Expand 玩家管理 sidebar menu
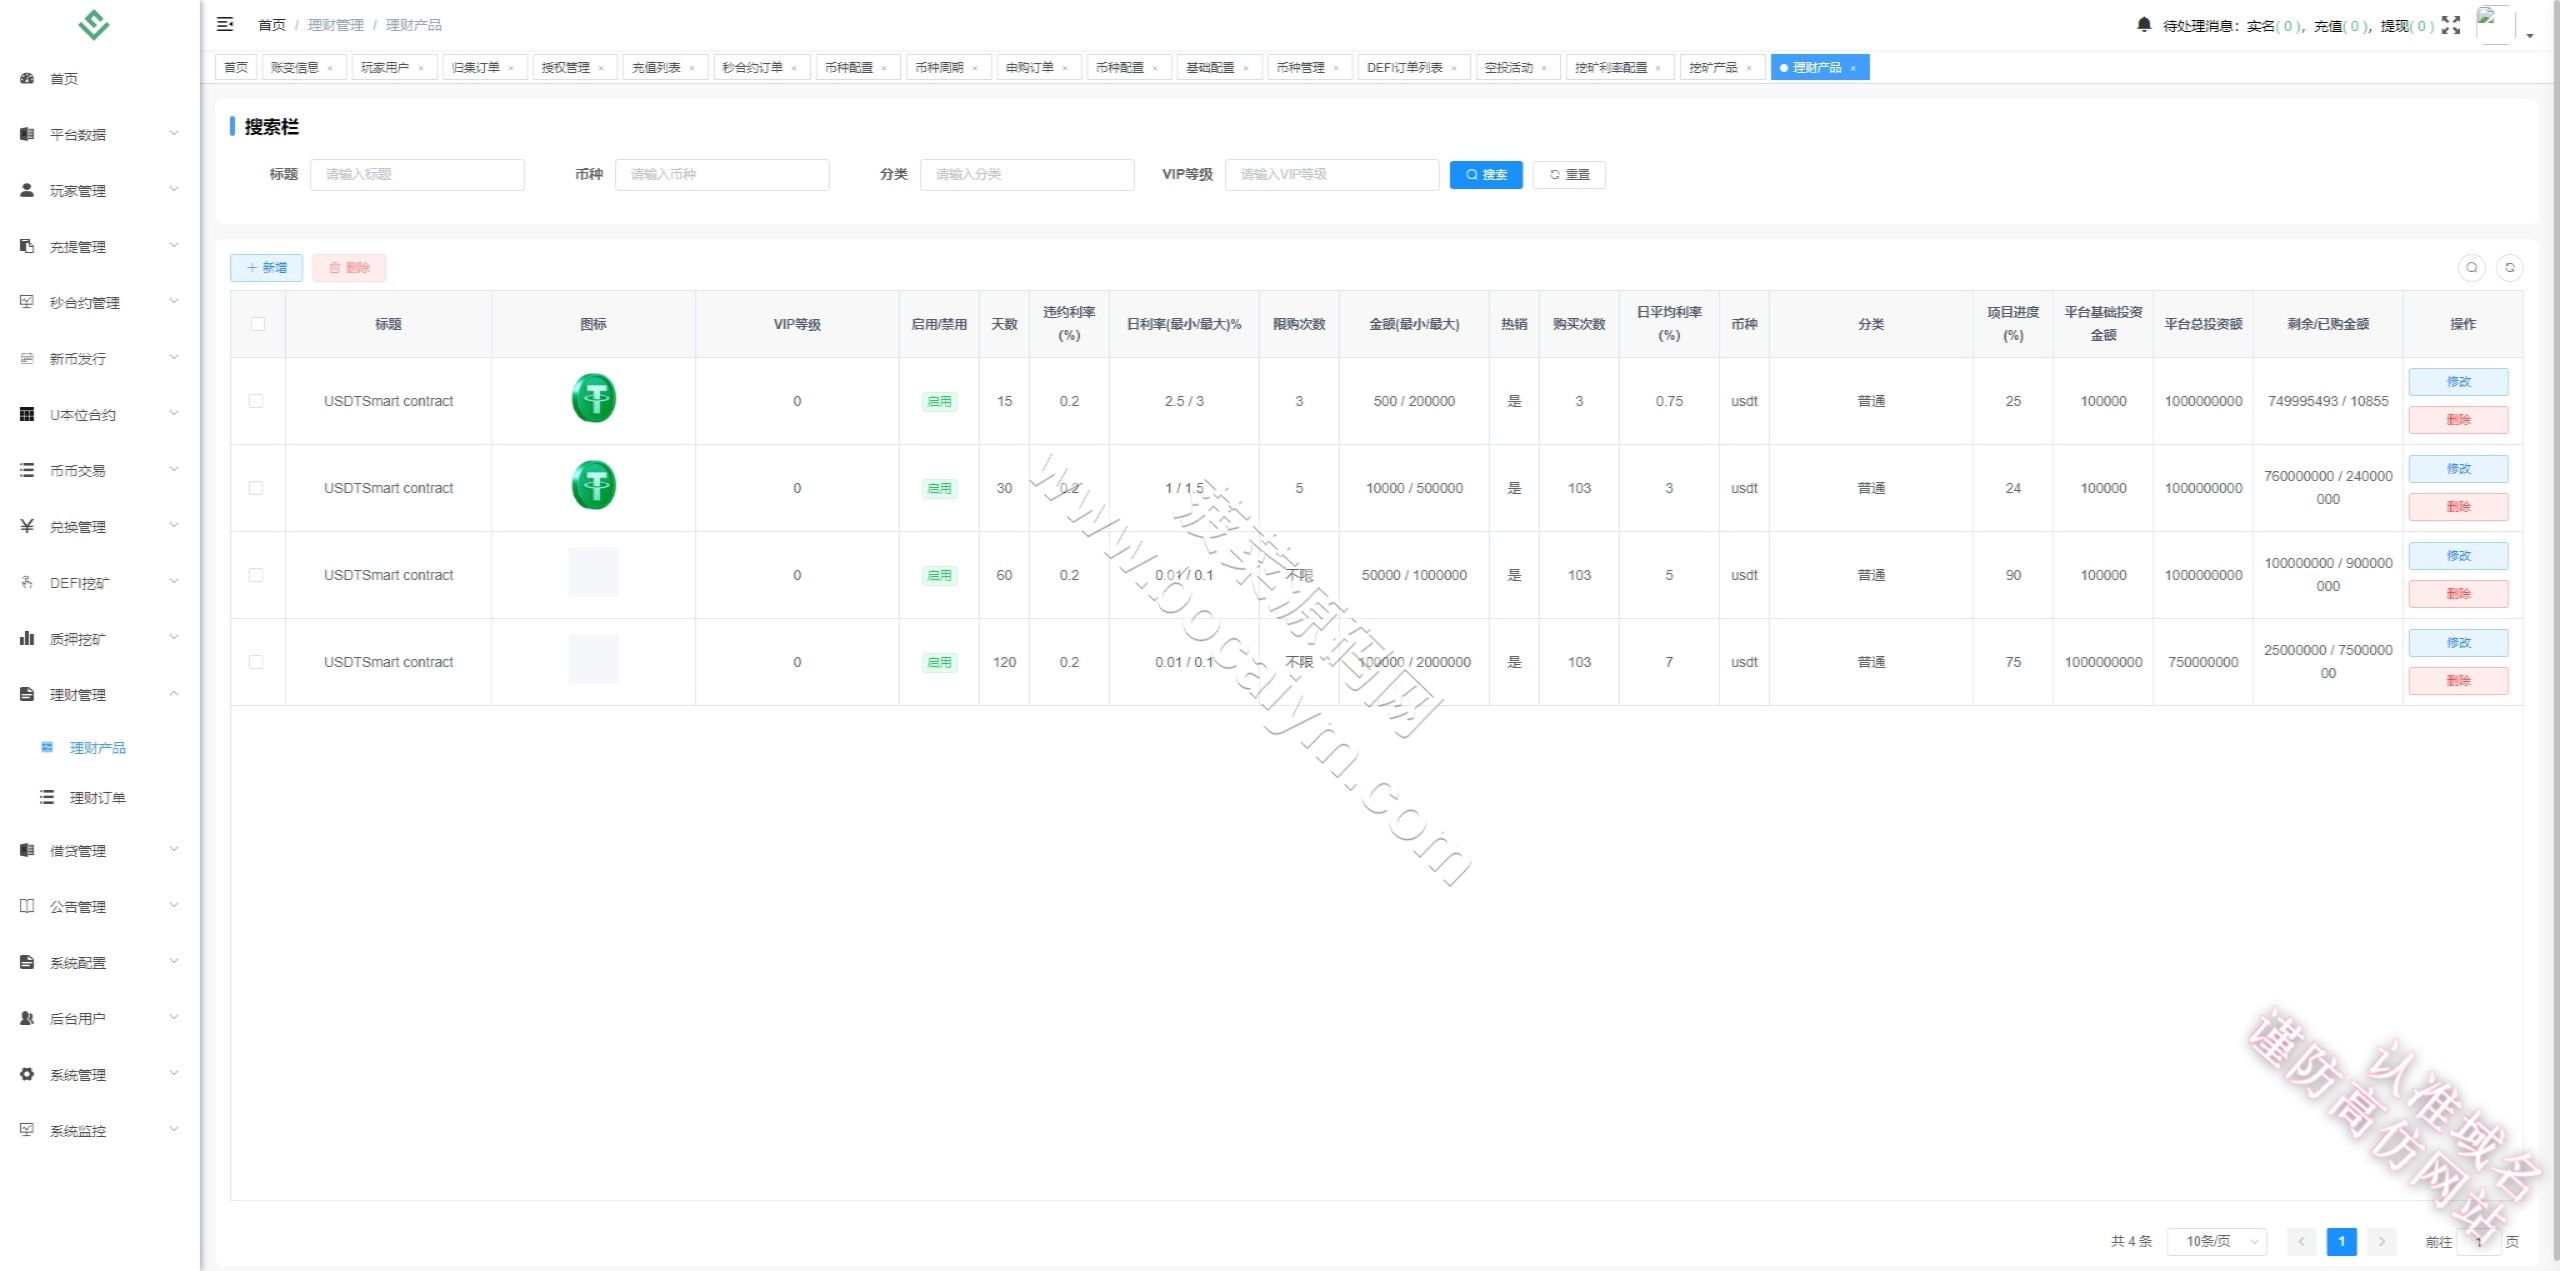The width and height of the screenshot is (2560, 1271). [100, 191]
